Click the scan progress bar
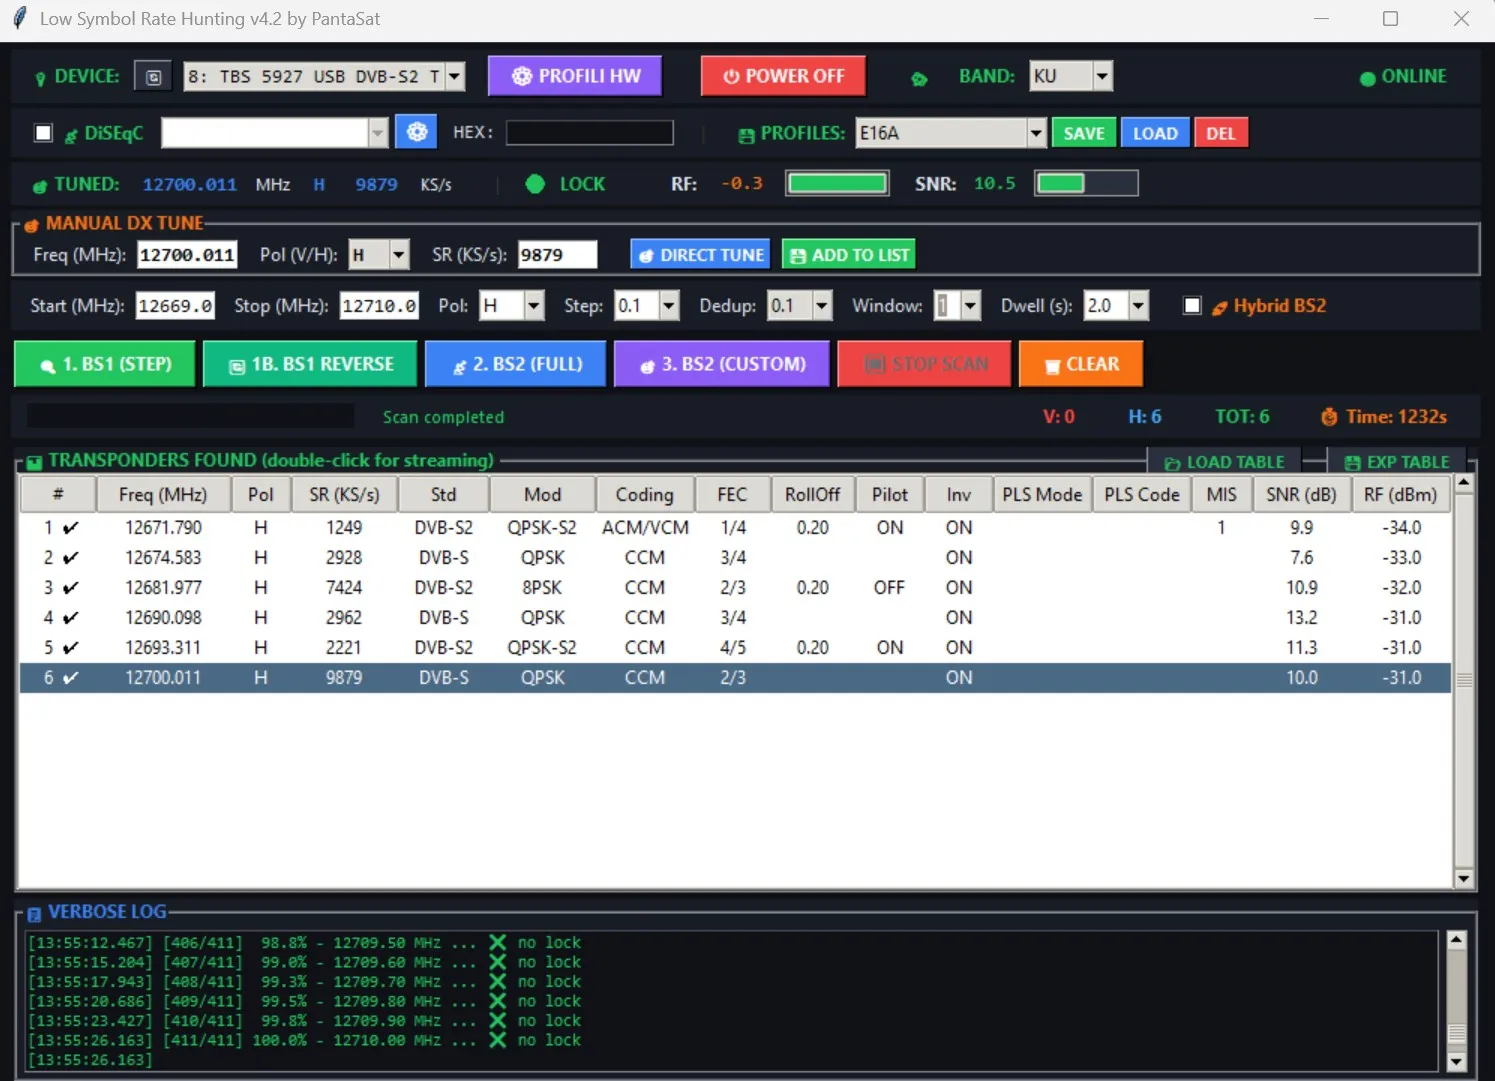This screenshot has height=1081, width=1495. click(190, 416)
